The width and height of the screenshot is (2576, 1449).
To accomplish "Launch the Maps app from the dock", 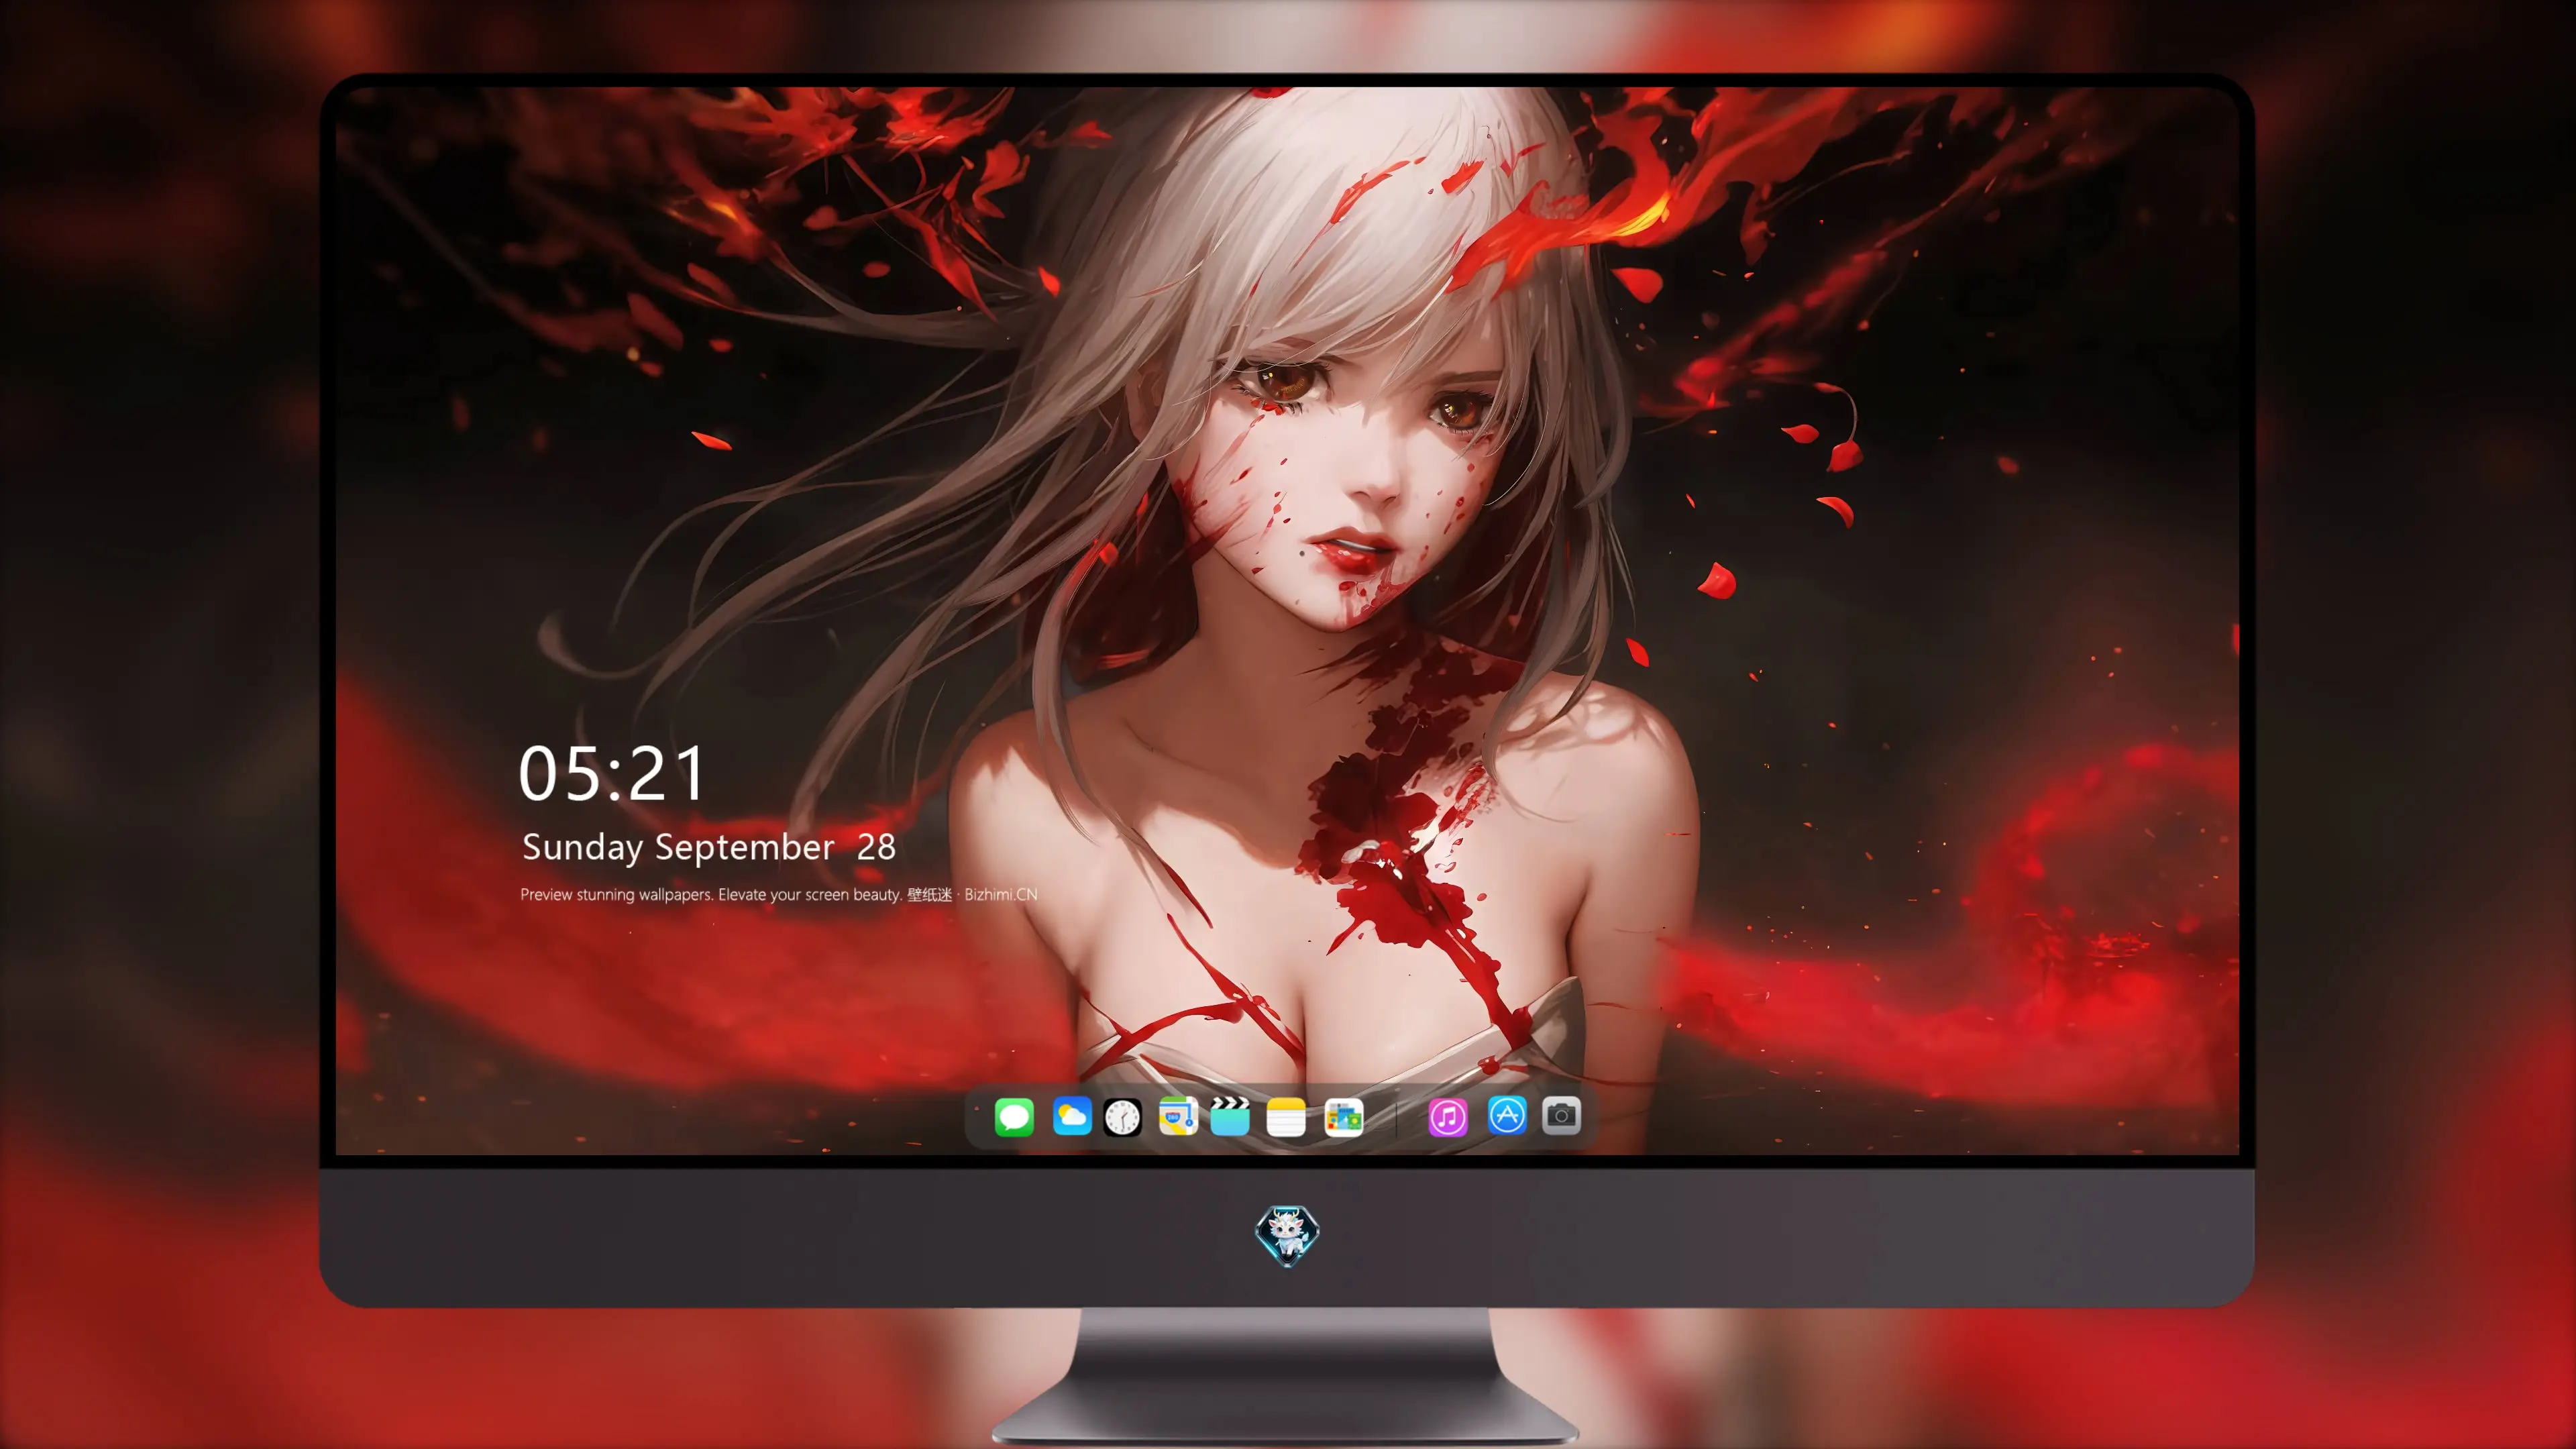I will point(1178,1117).
